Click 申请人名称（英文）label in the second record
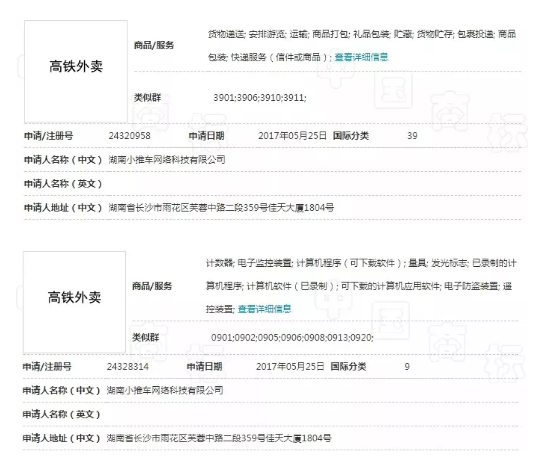This screenshot has height=460, width=536. point(61,414)
